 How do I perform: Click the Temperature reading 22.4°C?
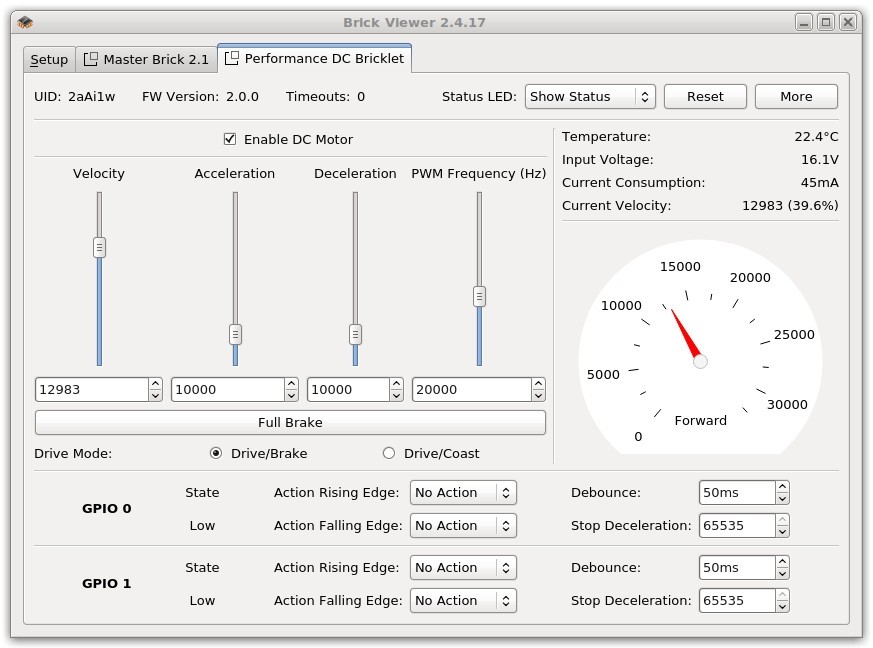coord(816,136)
